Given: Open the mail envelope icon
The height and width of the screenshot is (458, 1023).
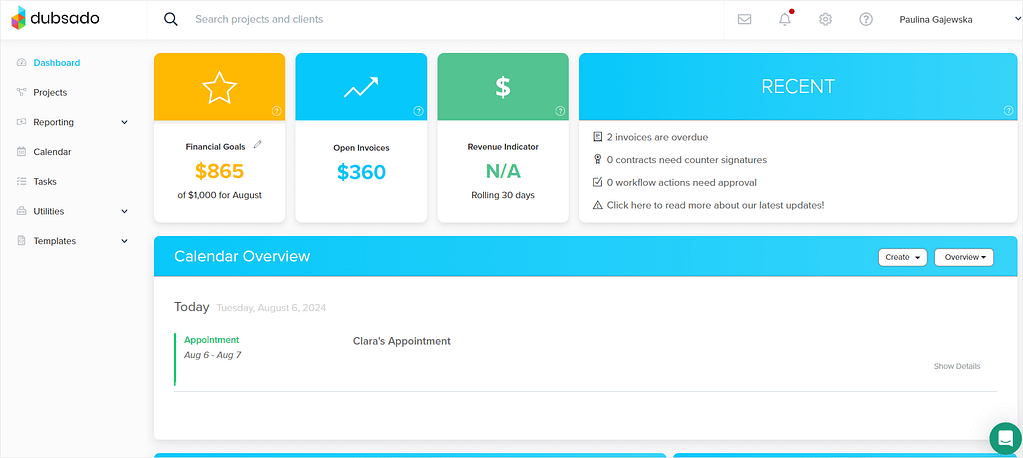Looking at the screenshot, I should 744,20.
